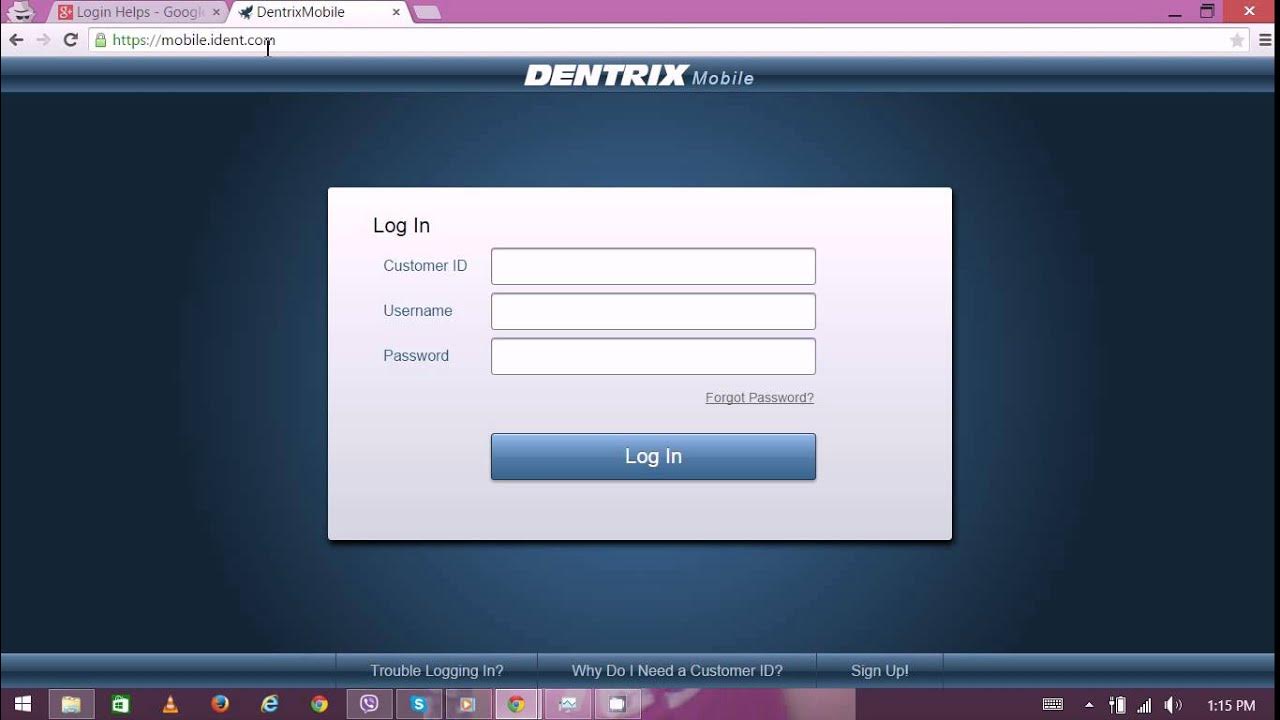
Task: Show hidden system tray icons
Action: (1089, 705)
